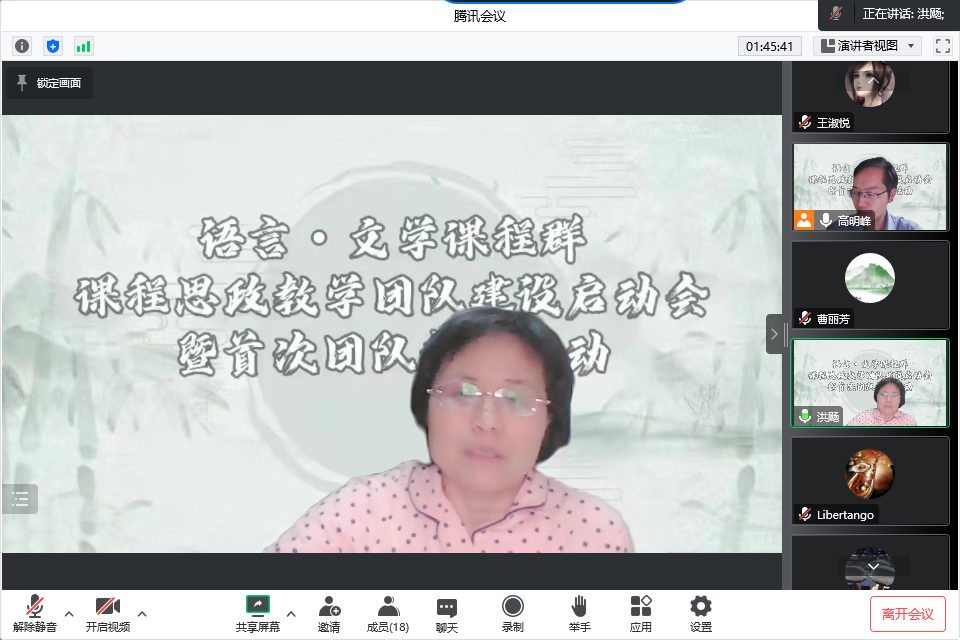Click the blue security shield icon
This screenshot has height=640, width=960.
tap(53, 46)
